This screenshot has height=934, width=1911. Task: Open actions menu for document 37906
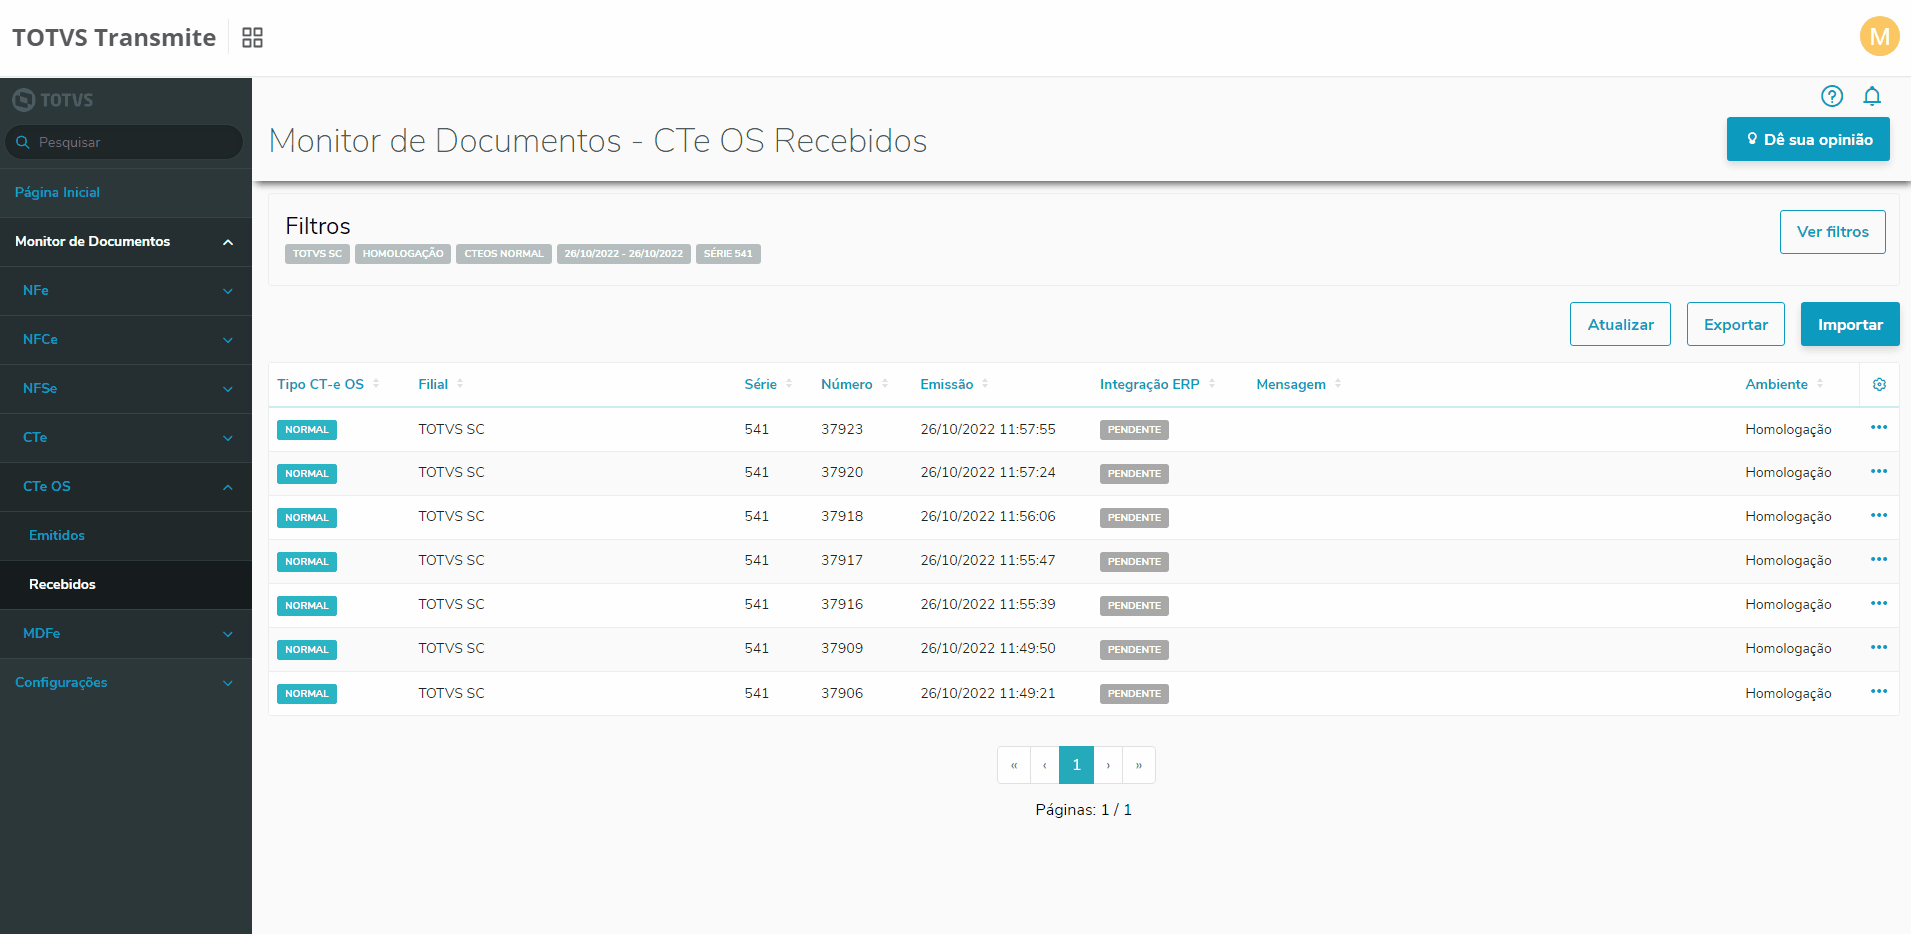coord(1879,692)
